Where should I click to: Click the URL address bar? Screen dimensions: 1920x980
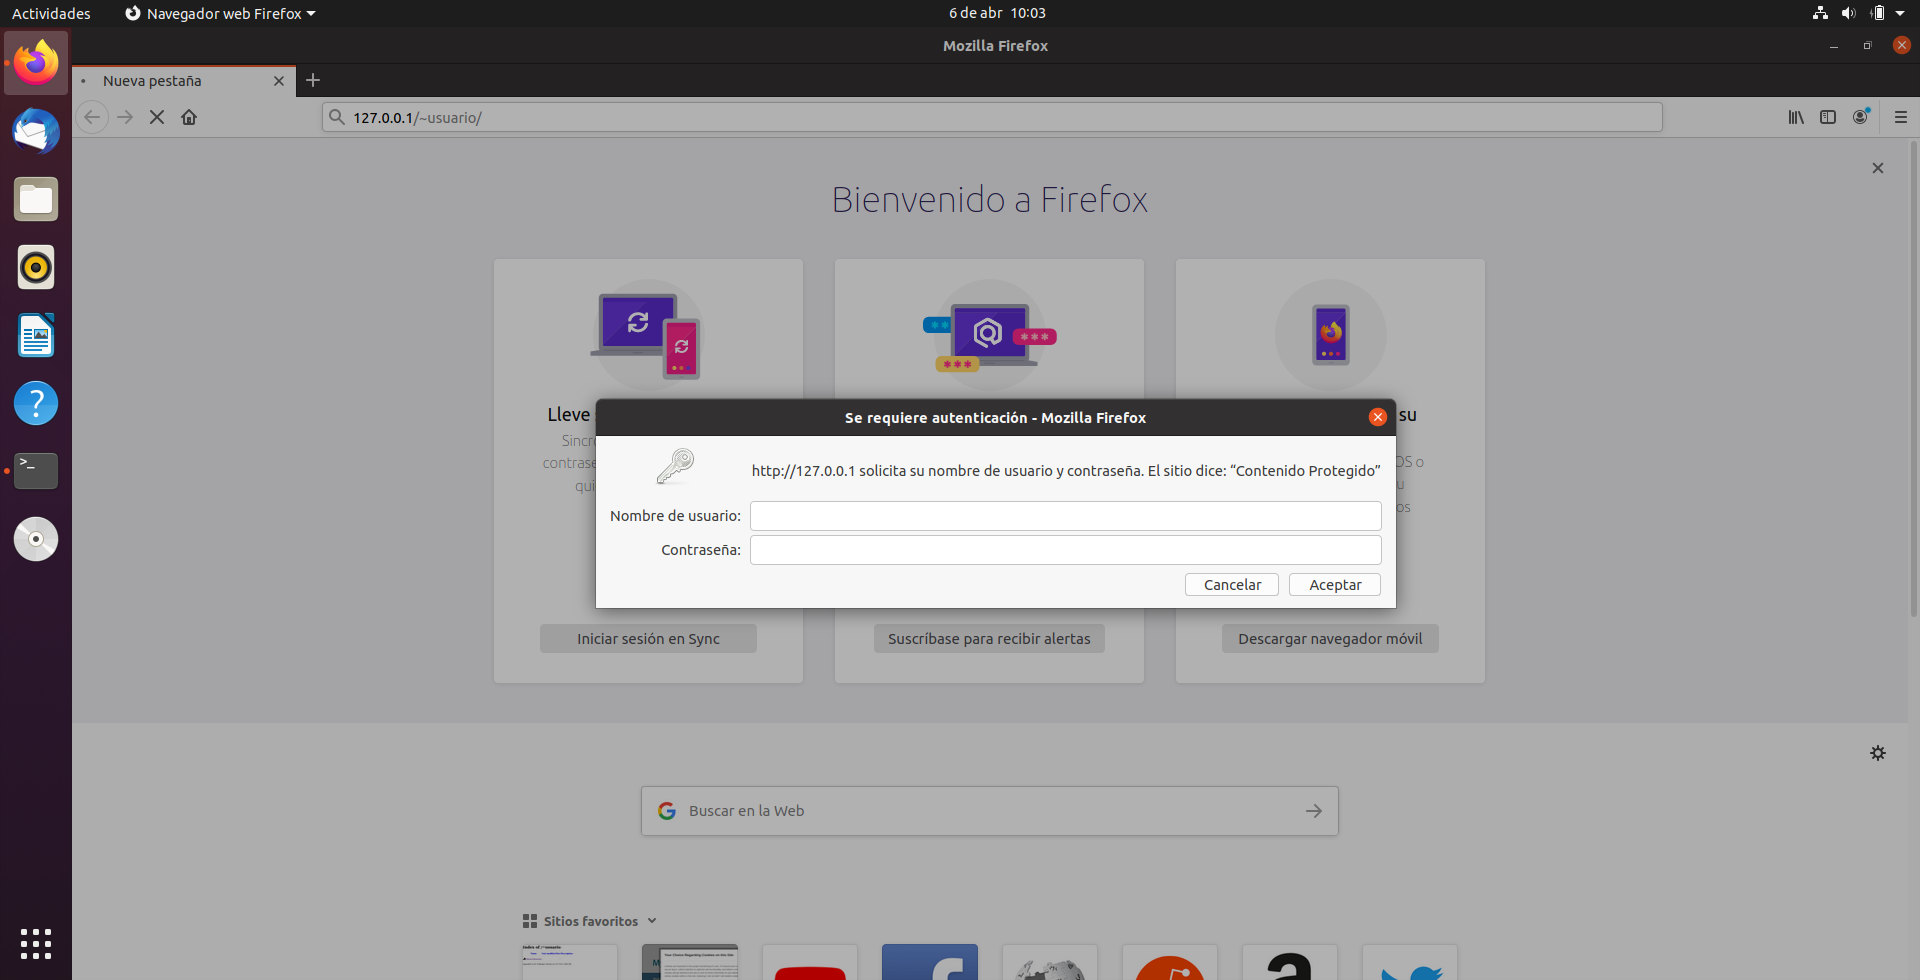pyautogui.click(x=992, y=117)
